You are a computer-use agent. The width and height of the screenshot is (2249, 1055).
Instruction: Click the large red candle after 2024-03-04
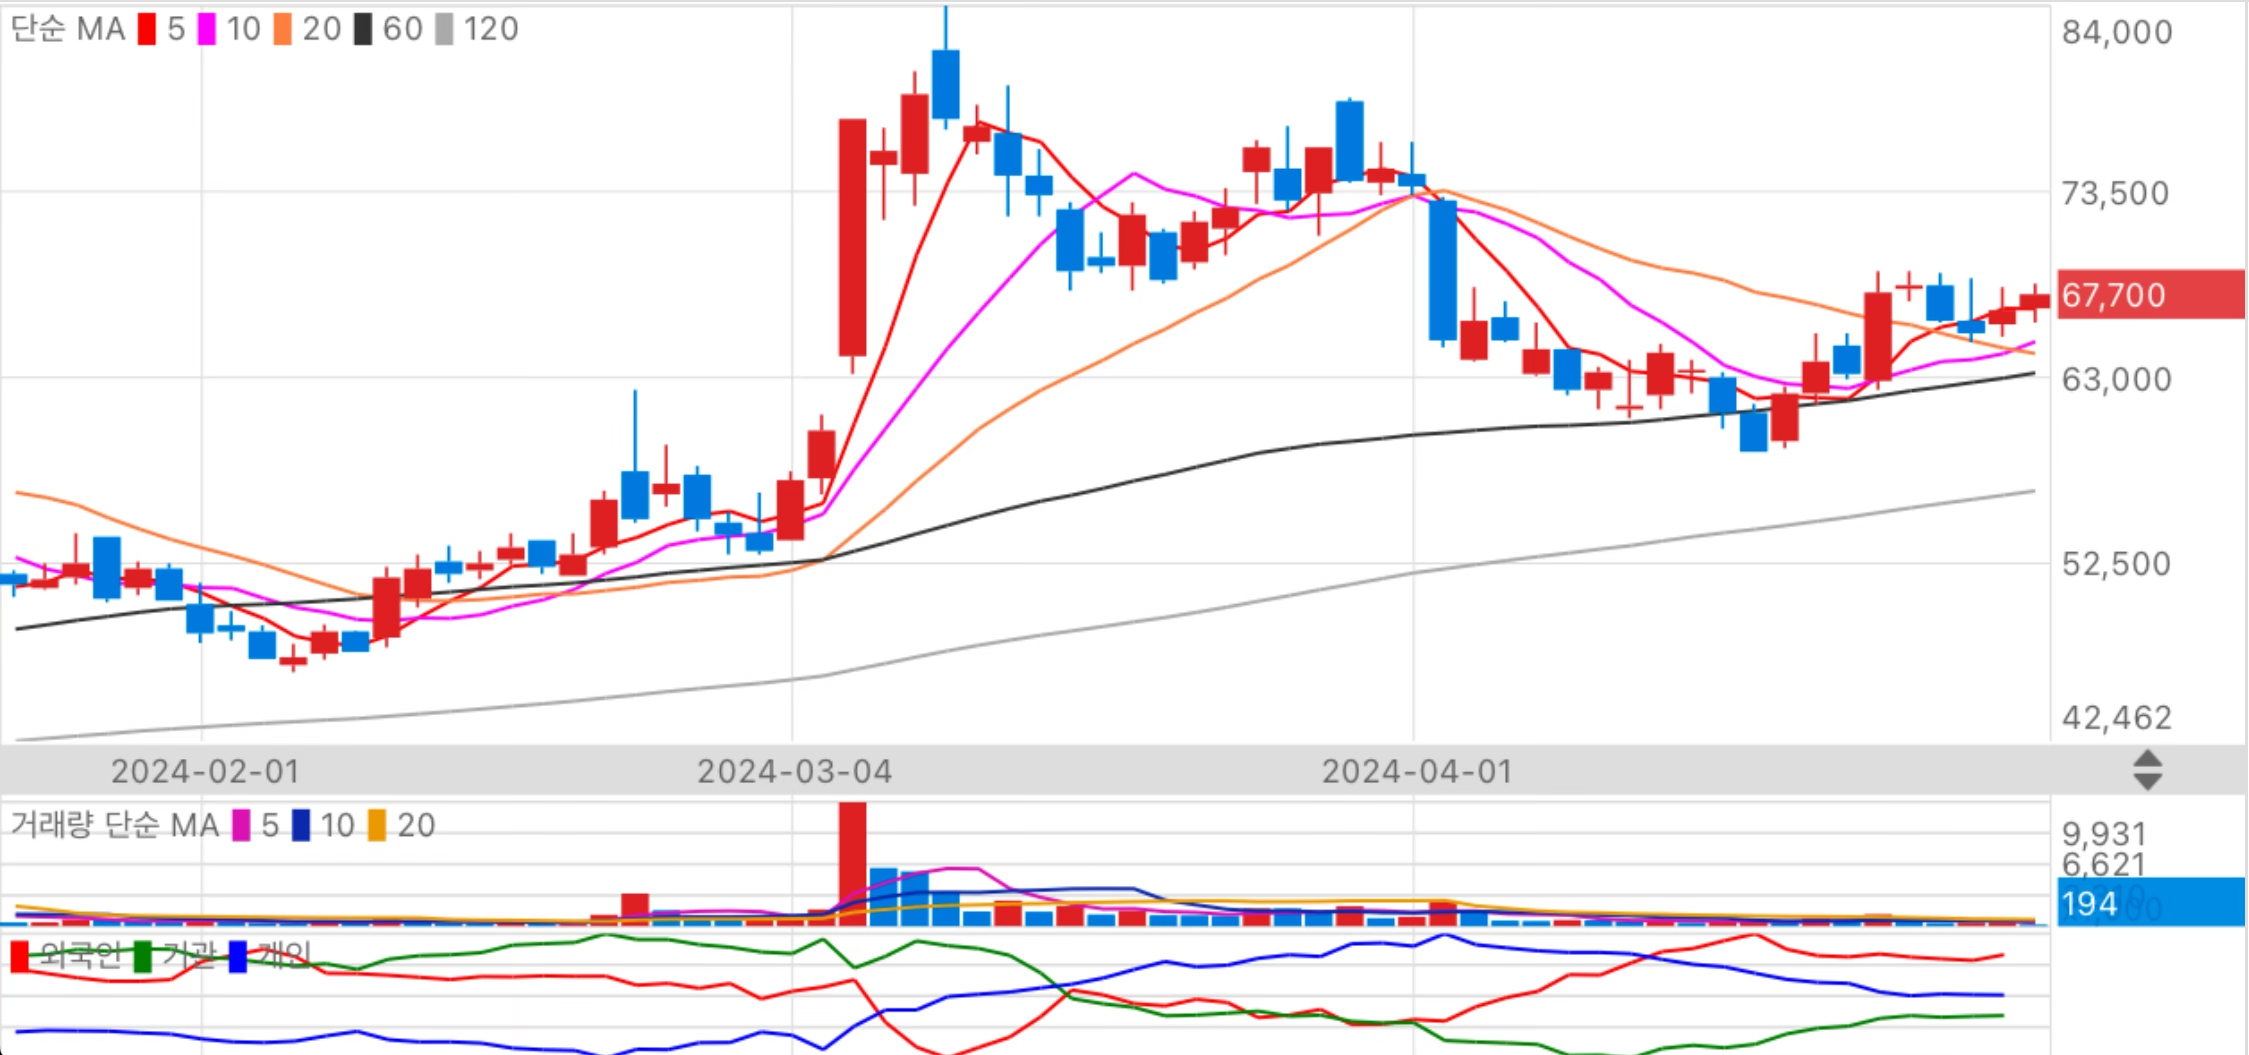[852, 237]
